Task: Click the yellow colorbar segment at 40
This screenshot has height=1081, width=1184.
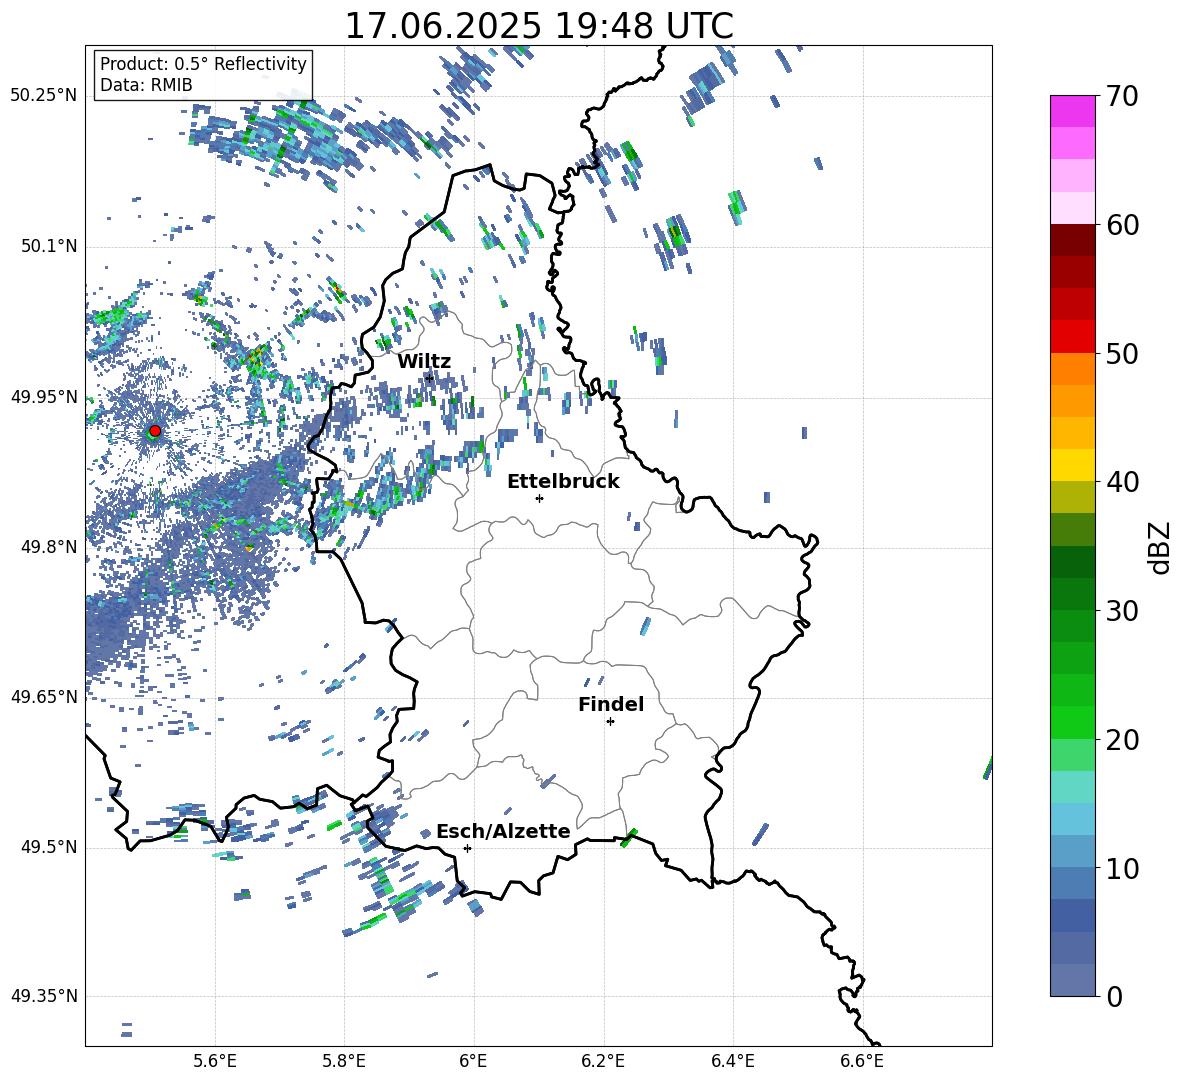Action: 1072,465
